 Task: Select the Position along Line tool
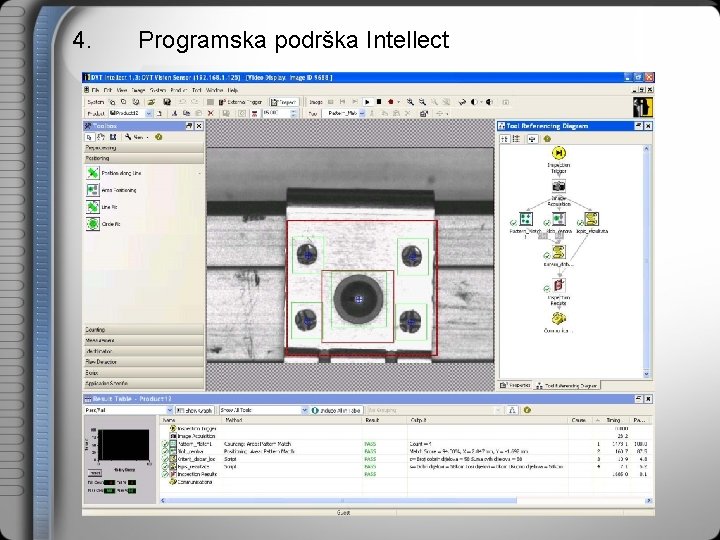pos(113,173)
